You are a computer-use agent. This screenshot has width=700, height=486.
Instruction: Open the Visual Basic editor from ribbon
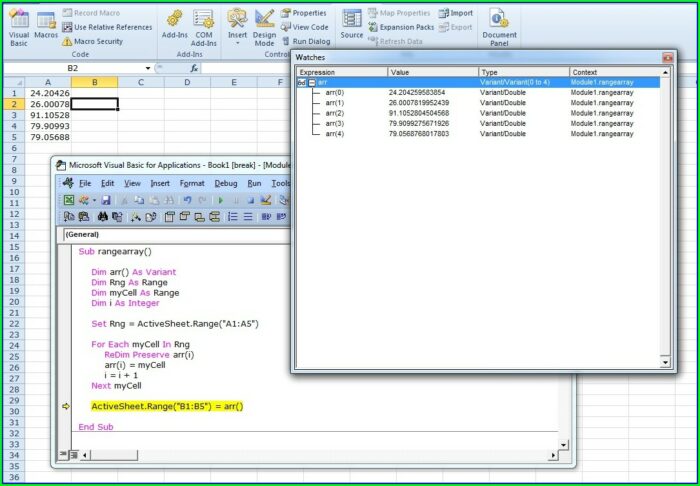[x=19, y=27]
